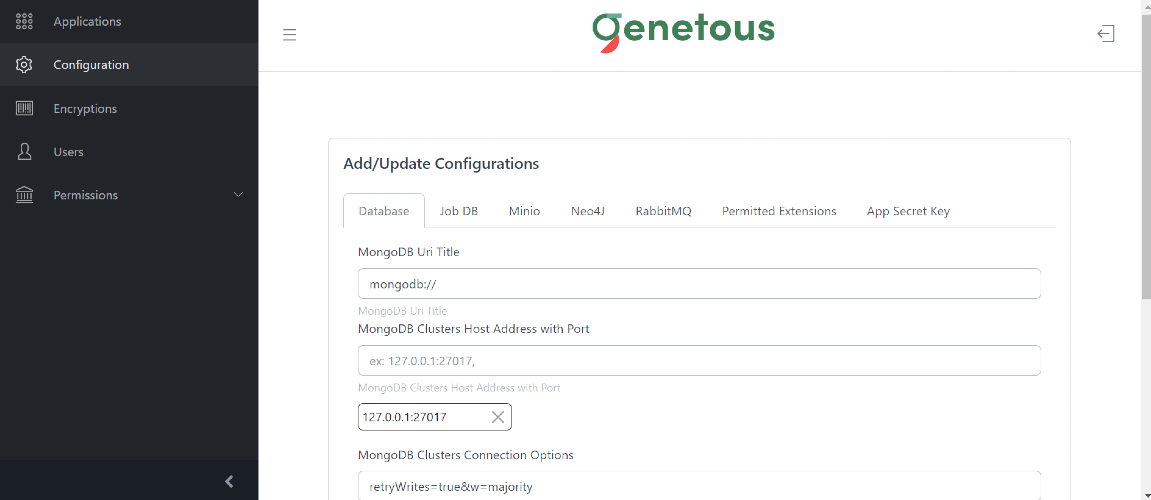
Task: Click the Add/Update Configurations heading
Action: [441, 164]
